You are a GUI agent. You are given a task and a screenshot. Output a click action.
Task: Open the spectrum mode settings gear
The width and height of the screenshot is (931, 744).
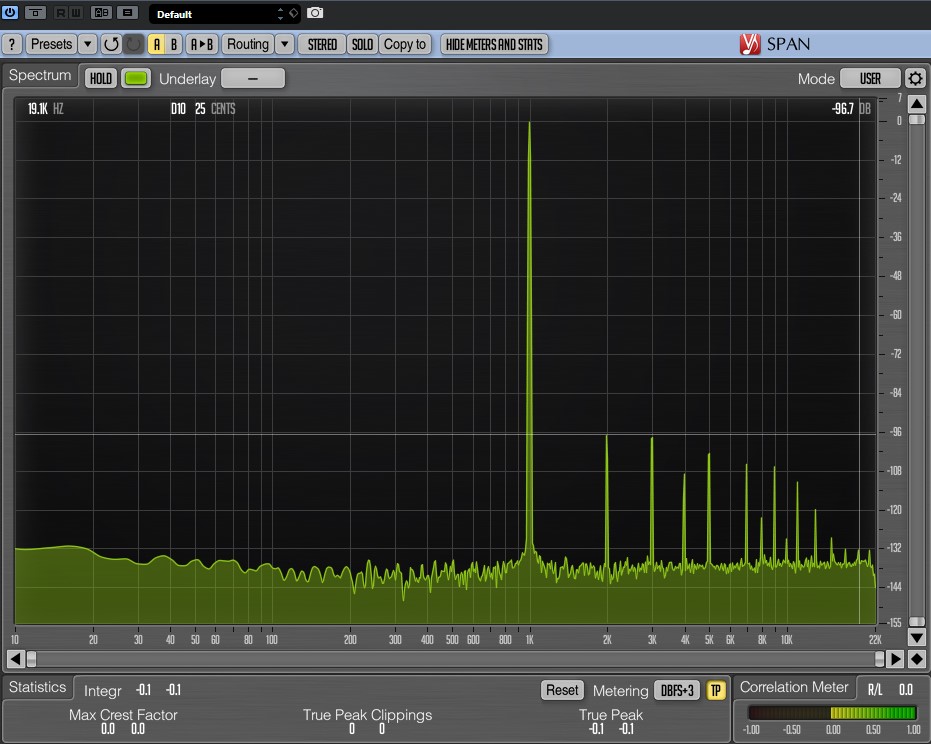pyautogui.click(x=915, y=78)
